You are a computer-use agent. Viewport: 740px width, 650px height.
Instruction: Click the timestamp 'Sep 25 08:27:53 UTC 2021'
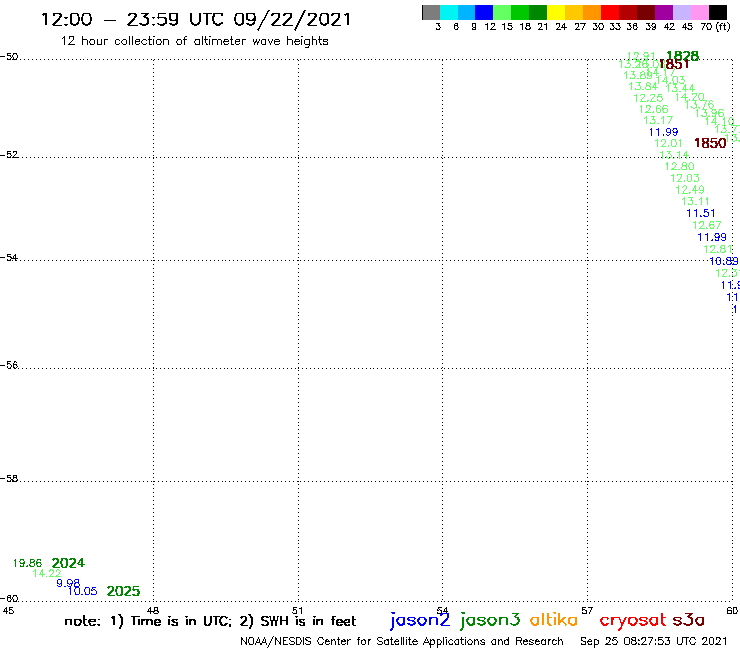click(x=654, y=641)
